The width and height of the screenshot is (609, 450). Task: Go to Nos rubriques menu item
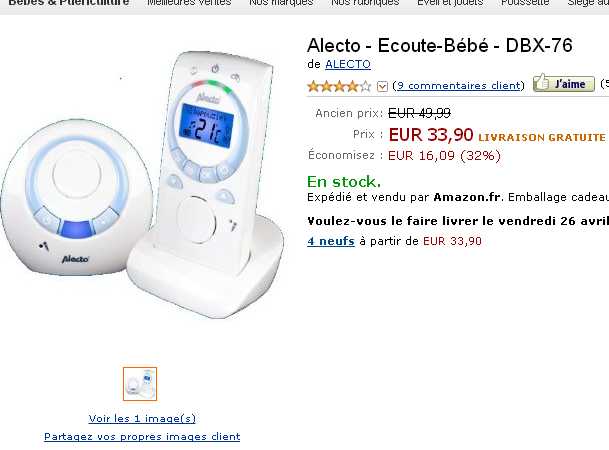click(x=365, y=3)
